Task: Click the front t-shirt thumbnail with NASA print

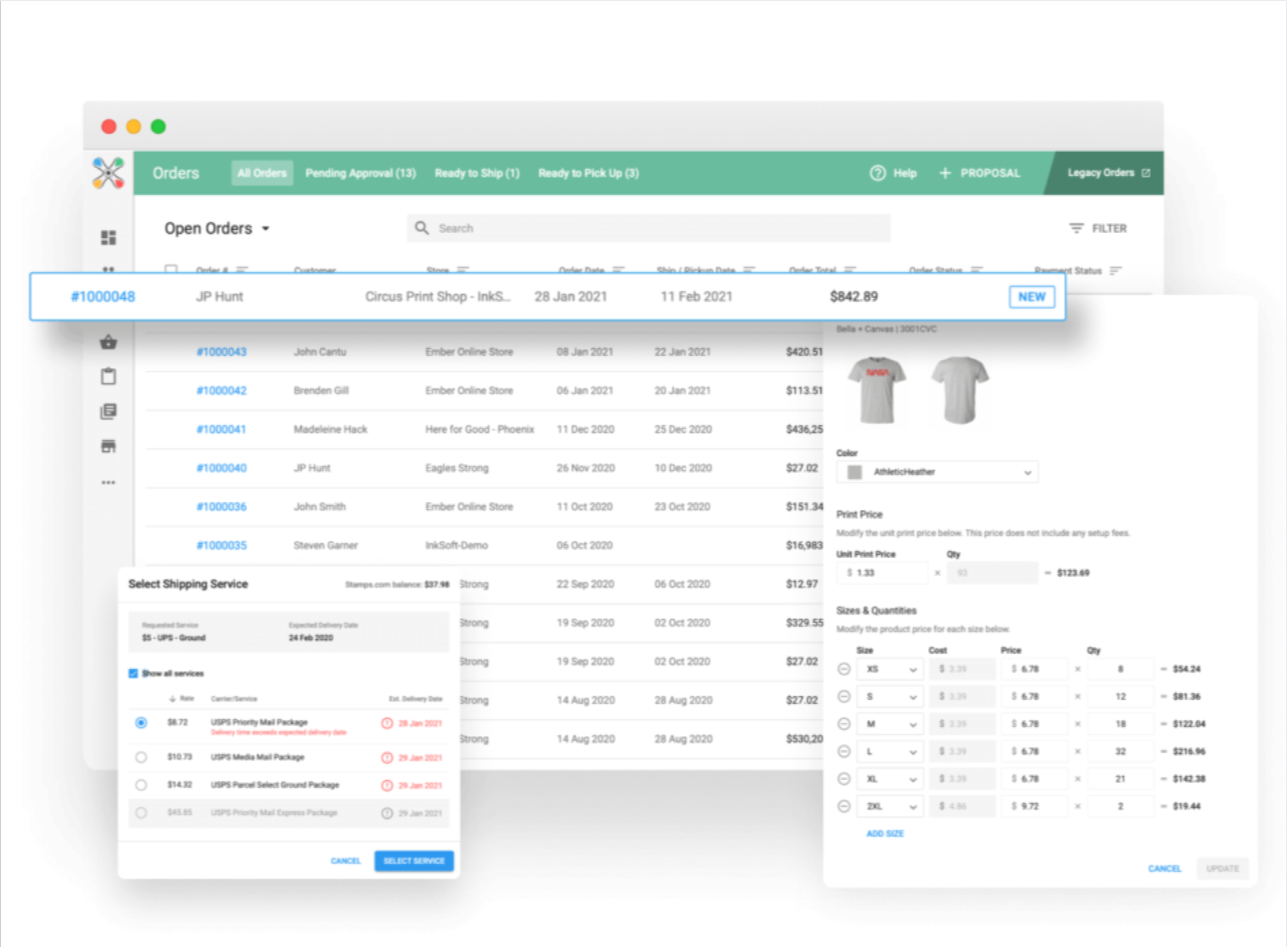Action: click(877, 388)
